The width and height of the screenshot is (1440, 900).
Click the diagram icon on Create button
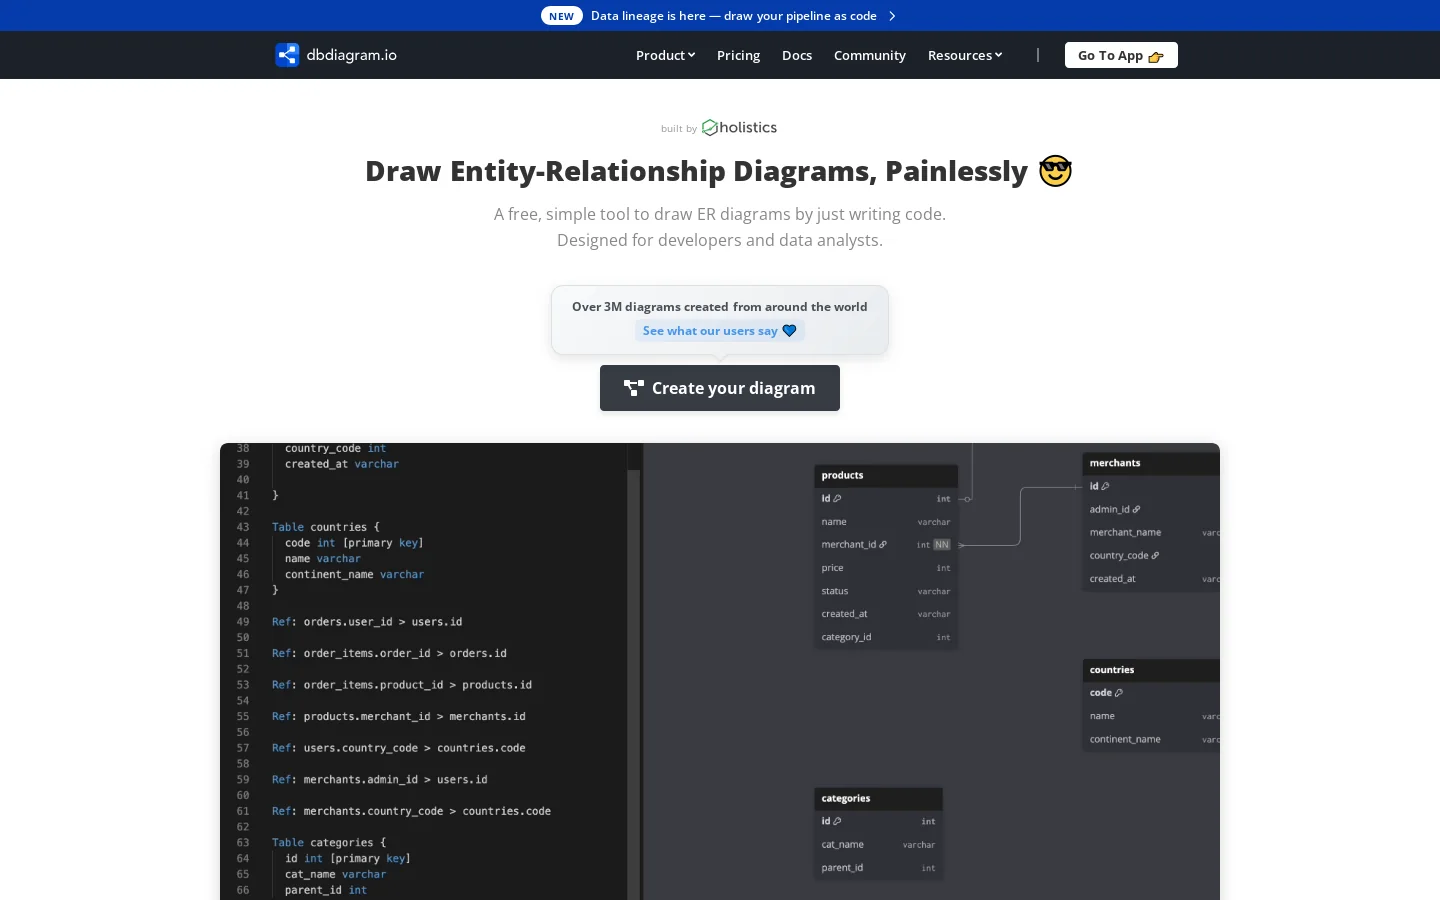point(634,388)
